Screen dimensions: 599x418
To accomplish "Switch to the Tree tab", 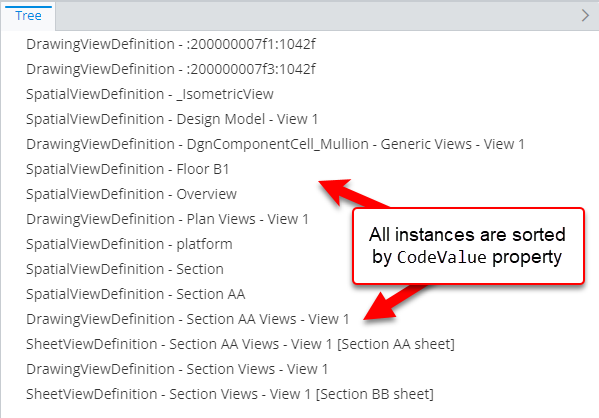I will pos(28,16).
